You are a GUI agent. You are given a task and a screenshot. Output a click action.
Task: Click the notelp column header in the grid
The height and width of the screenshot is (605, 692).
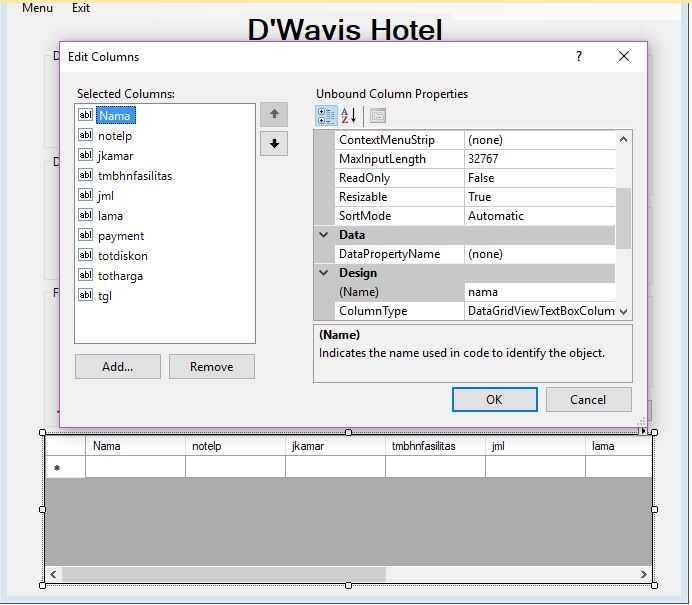pyautogui.click(x=235, y=446)
